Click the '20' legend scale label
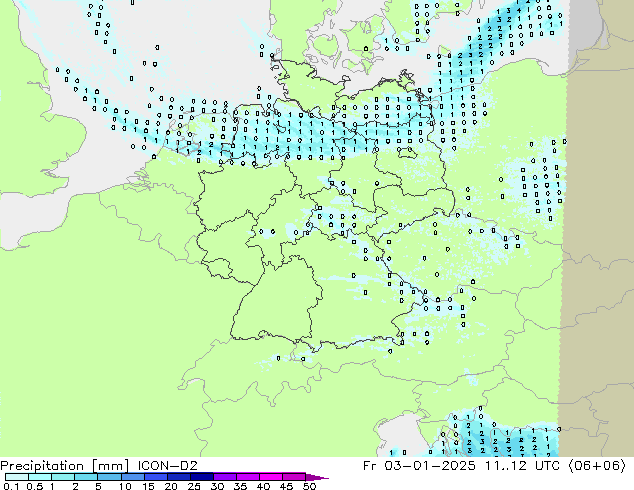 [x=171, y=486]
